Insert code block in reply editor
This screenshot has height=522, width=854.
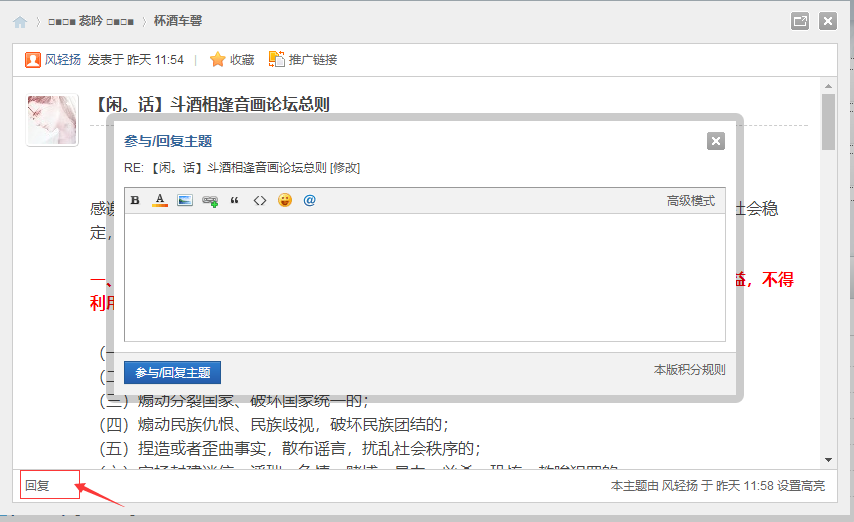(260, 201)
